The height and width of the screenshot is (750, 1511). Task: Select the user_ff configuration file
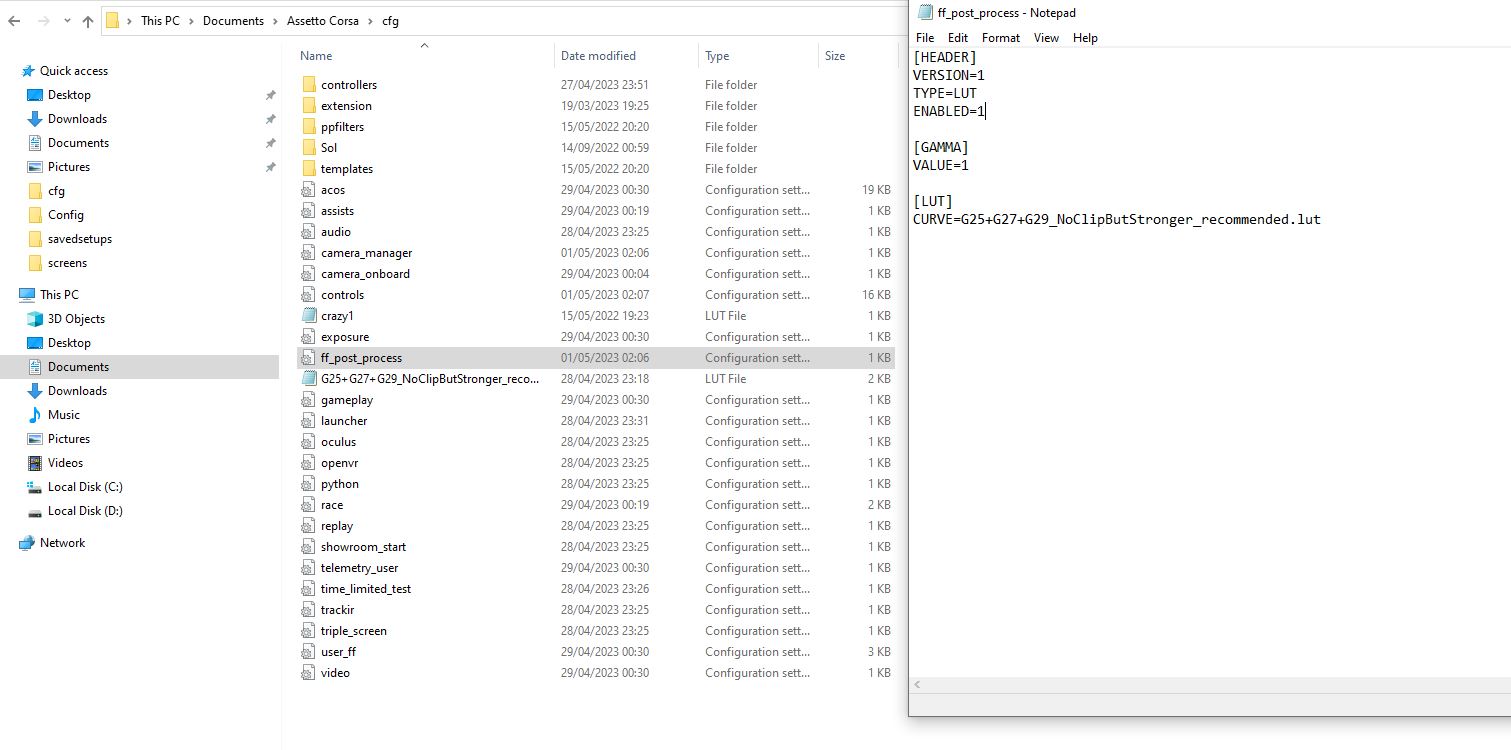[x=594, y=652]
